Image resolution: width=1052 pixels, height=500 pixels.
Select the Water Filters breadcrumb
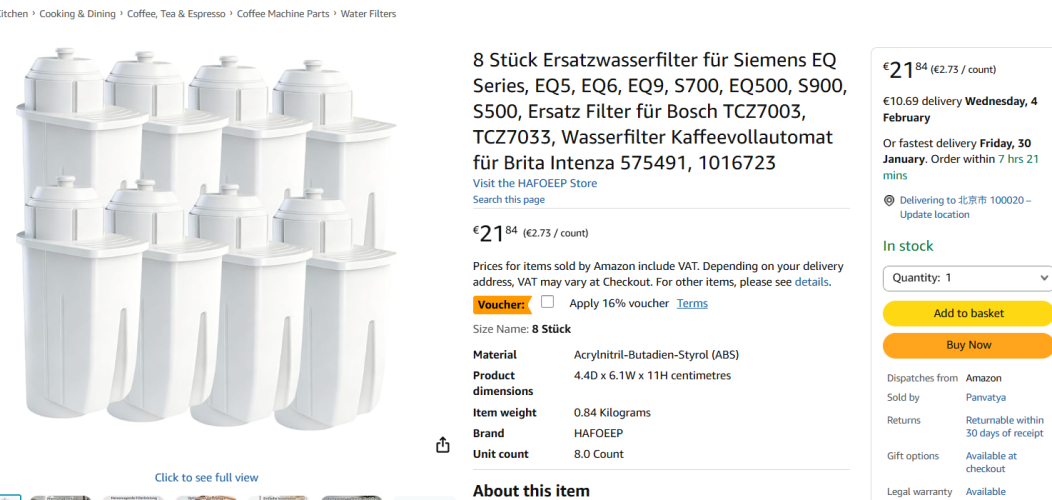368,14
